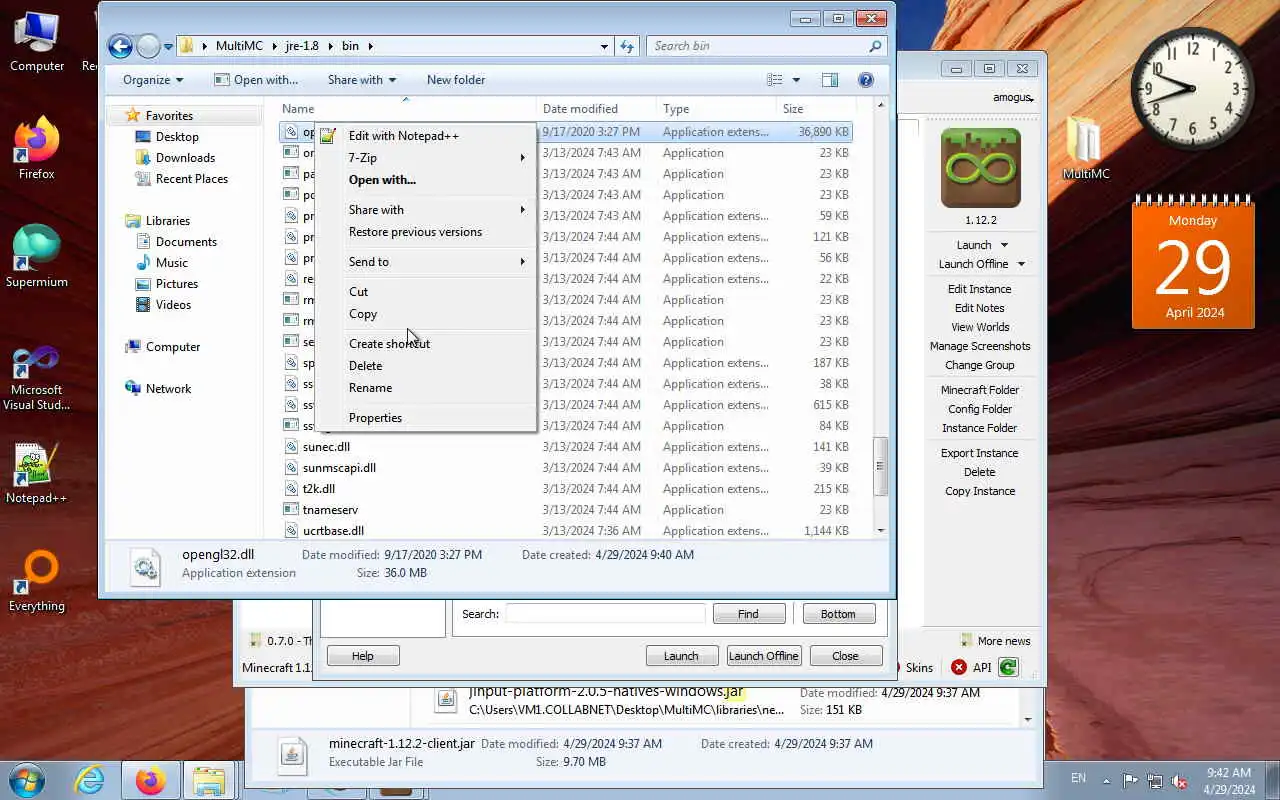This screenshot has height=800, width=1280.
Task: Open Share with toolbar dropdown
Action: coord(362,80)
